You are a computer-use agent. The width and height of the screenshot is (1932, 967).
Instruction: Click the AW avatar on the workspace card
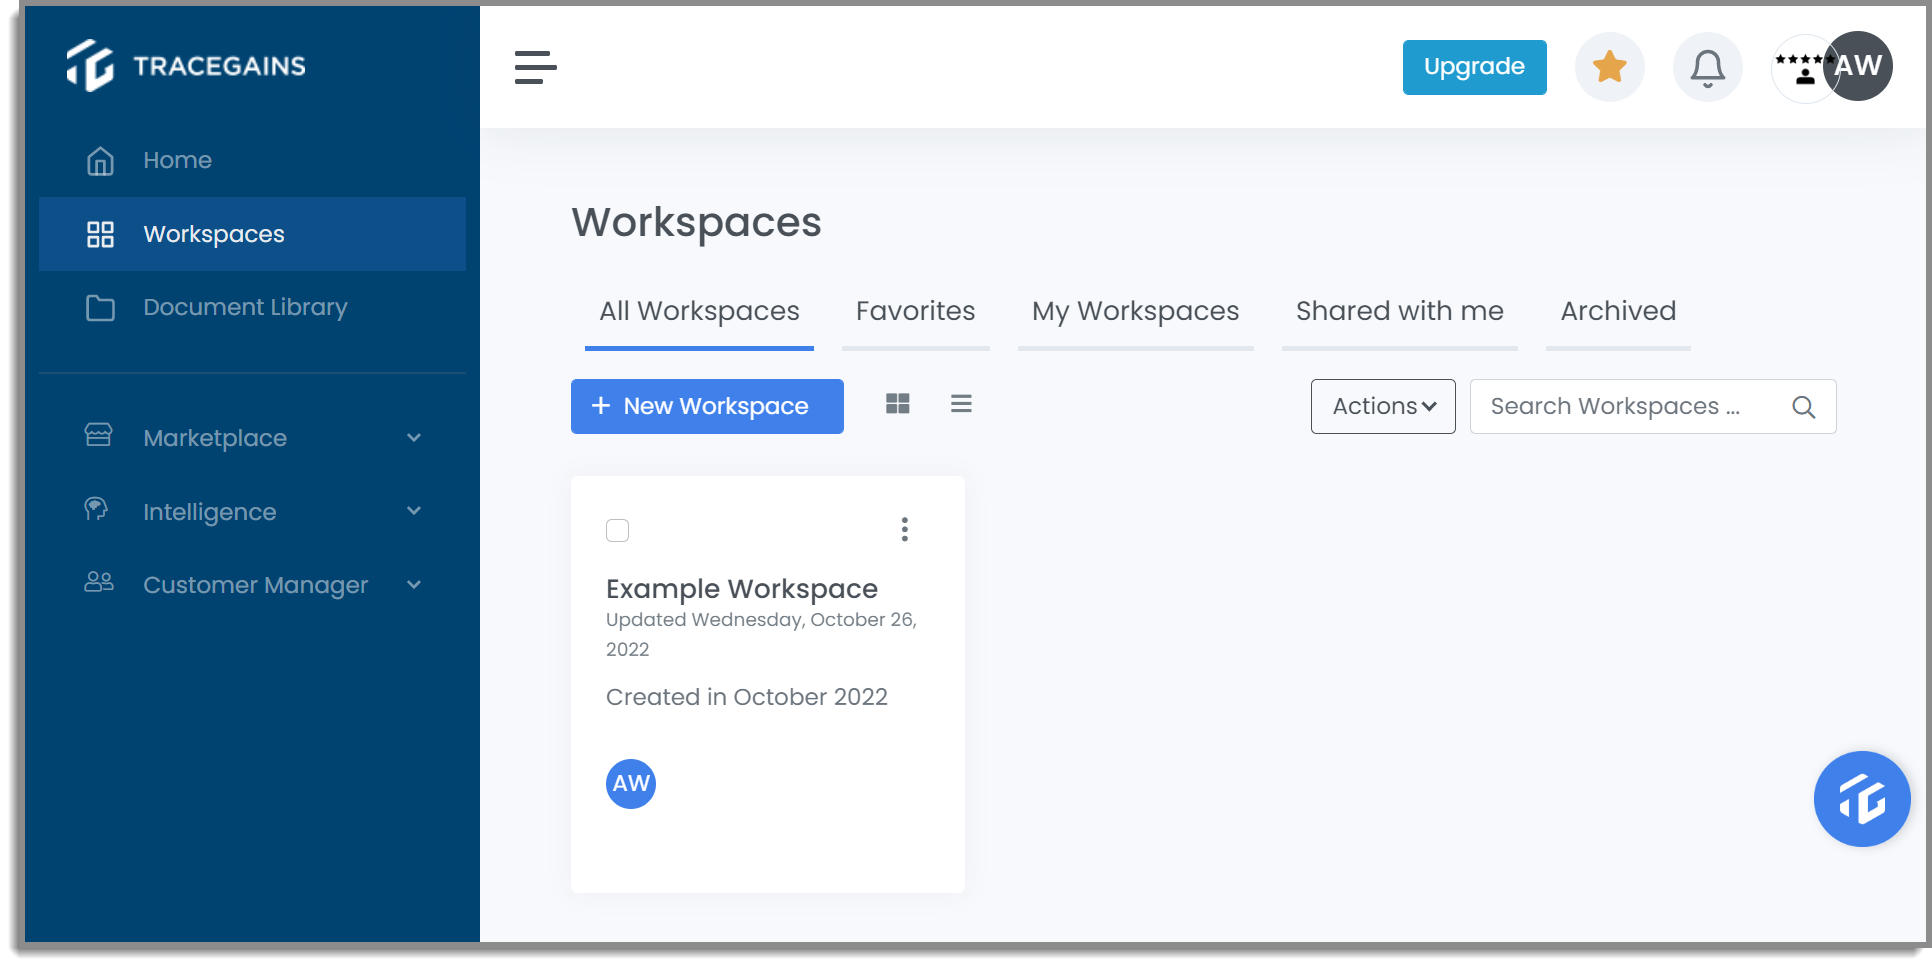[630, 784]
